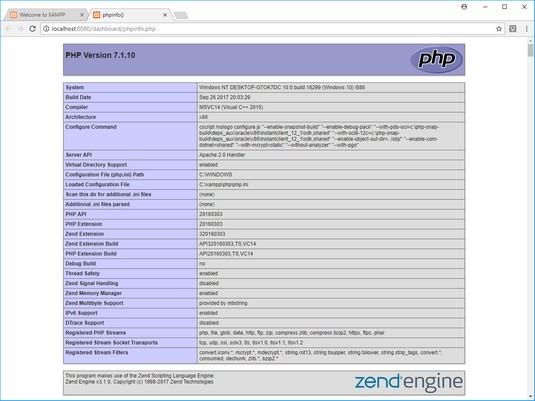The height and width of the screenshot is (401, 535).
Task: Click the Server API label
Action: [x=78, y=155]
